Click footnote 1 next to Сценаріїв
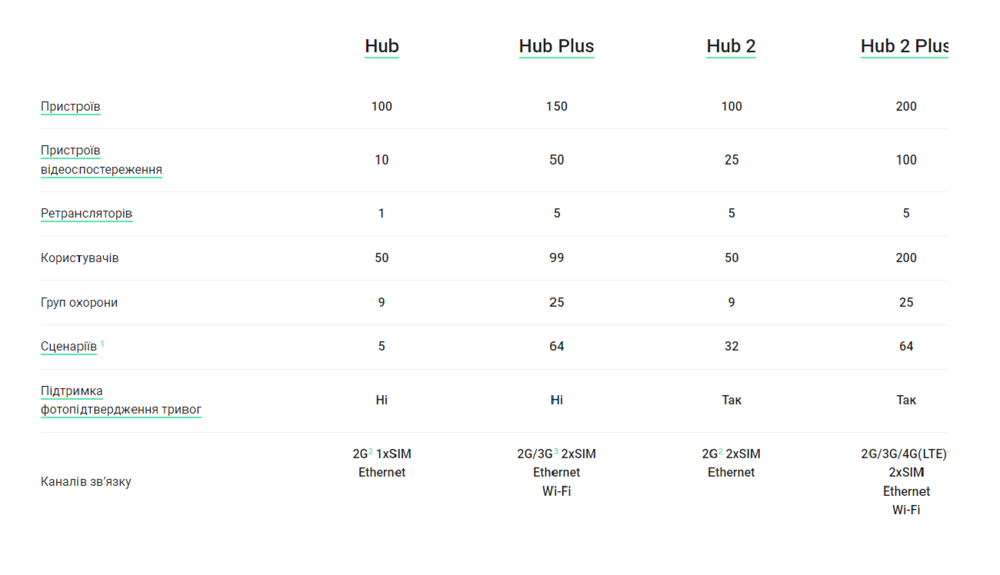The height and width of the screenshot is (575, 1000). (102, 344)
